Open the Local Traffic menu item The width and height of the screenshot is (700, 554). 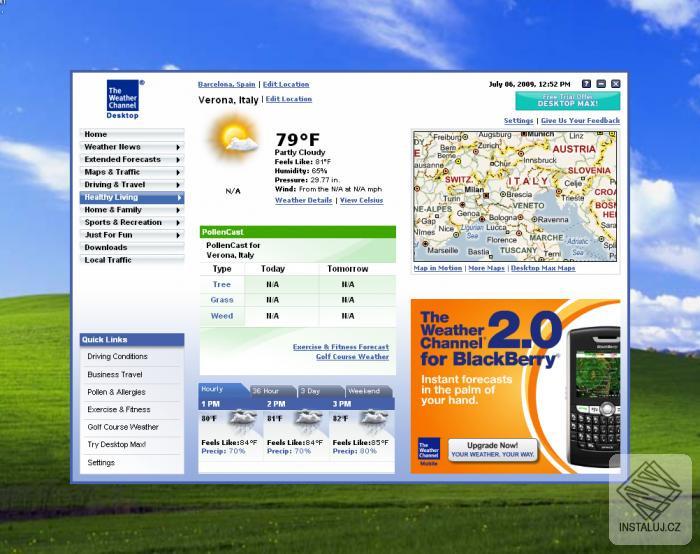pyautogui.click(x=132, y=260)
